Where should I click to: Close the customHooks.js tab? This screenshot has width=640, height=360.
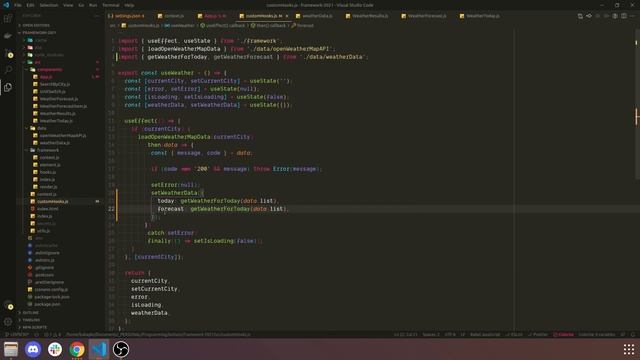(287, 16)
